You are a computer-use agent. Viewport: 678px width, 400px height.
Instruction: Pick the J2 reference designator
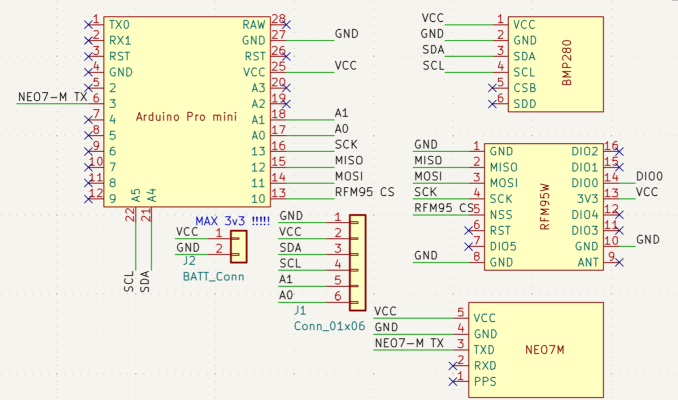pos(189,261)
